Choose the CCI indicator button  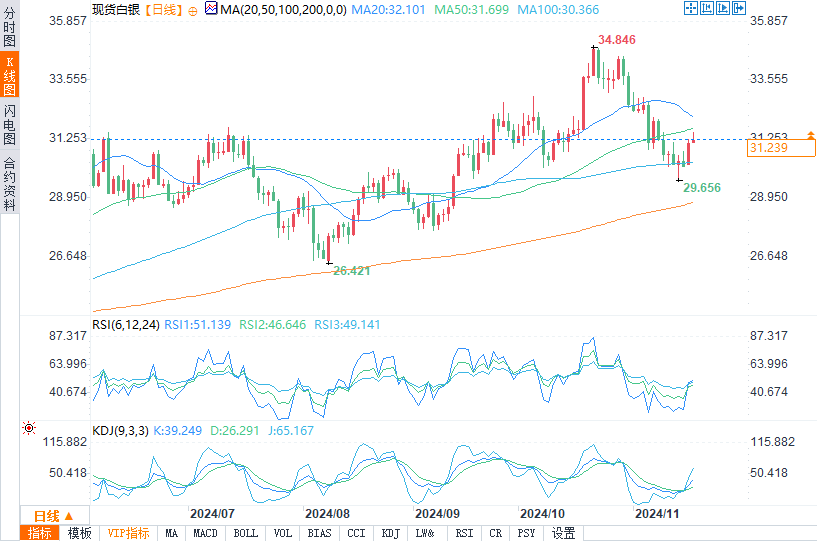356,533
